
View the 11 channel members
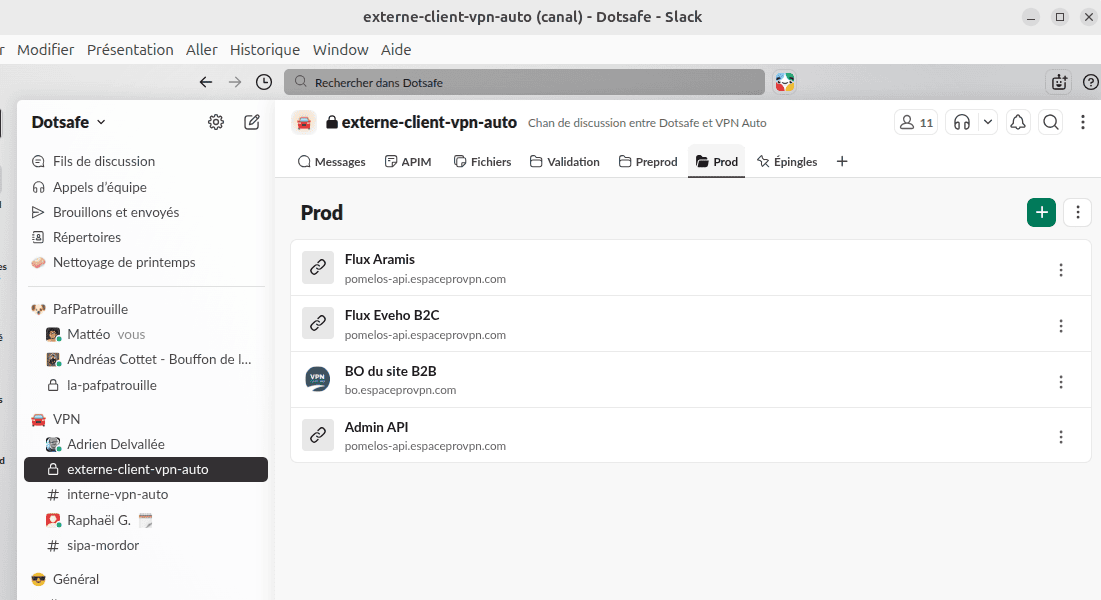[916, 122]
